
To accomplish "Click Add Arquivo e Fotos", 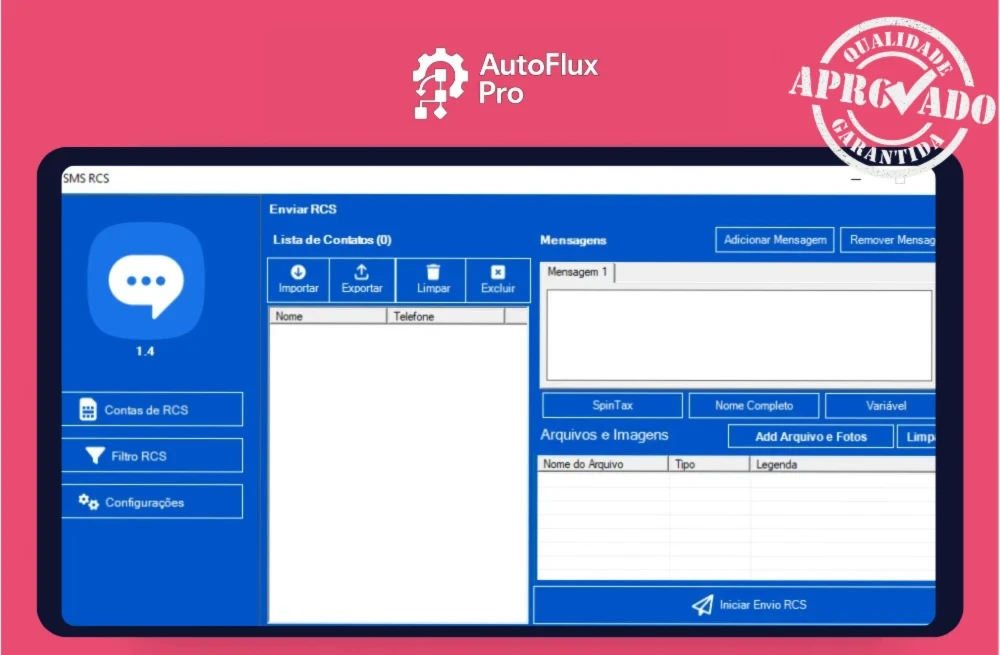I will click(x=810, y=437).
